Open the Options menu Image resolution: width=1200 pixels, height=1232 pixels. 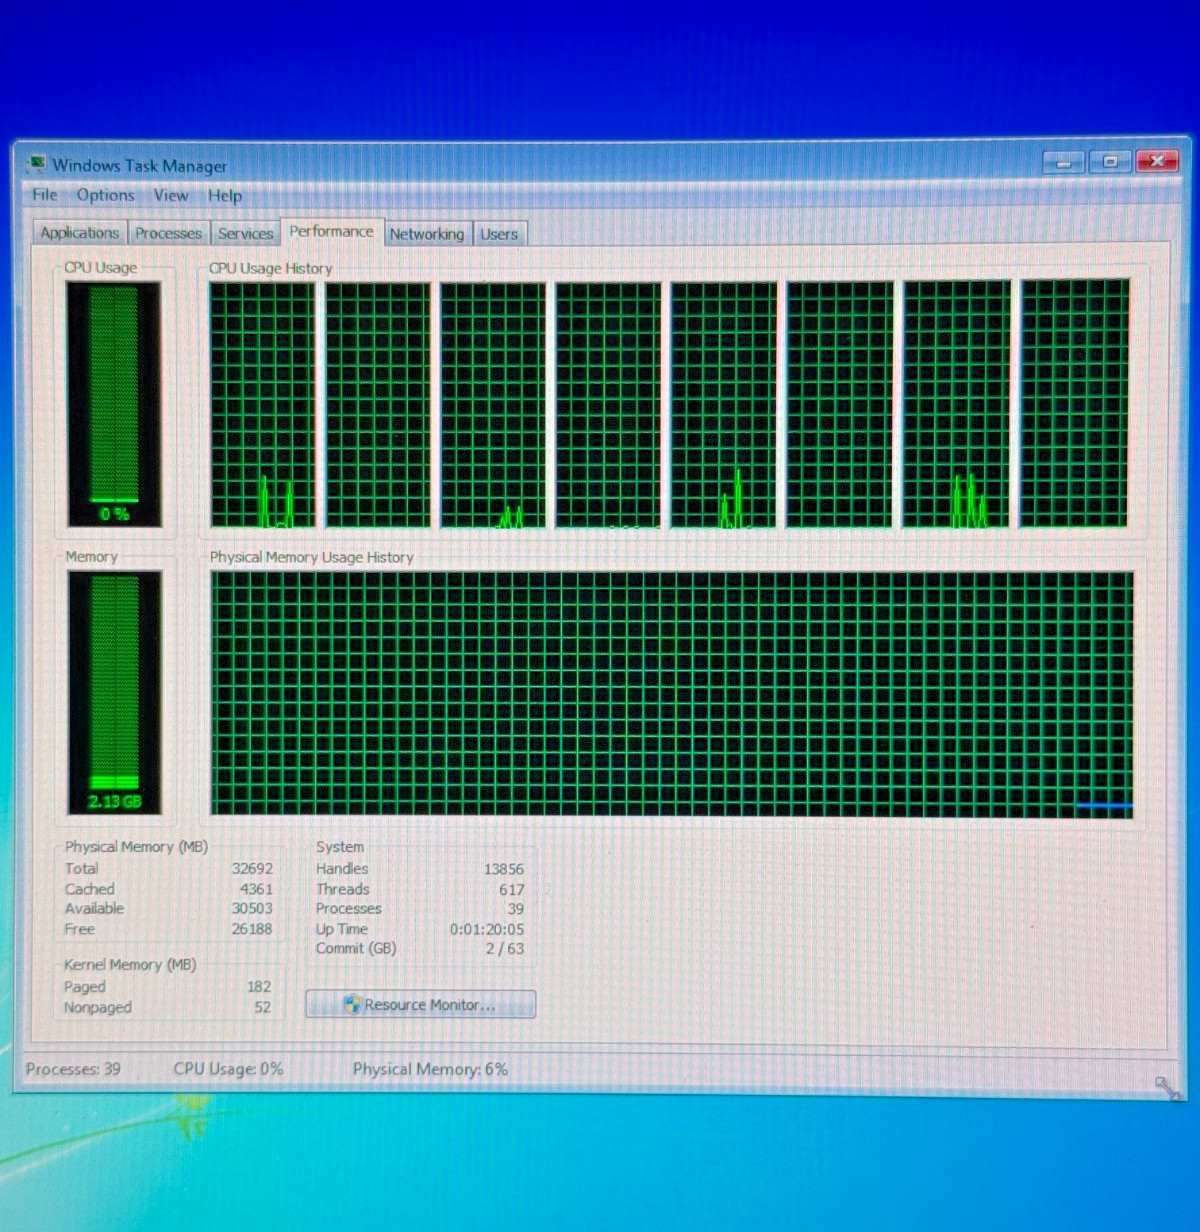pos(105,195)
